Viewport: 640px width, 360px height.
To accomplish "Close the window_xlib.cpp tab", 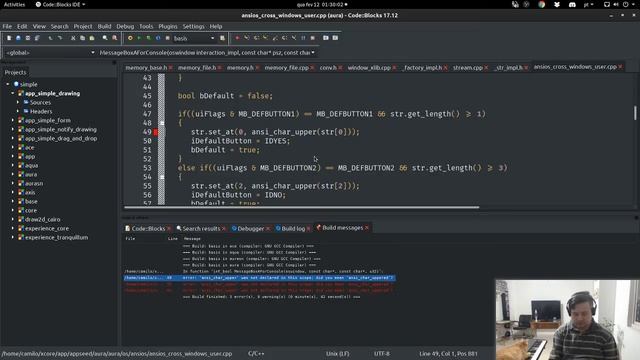I will (394, 68).
